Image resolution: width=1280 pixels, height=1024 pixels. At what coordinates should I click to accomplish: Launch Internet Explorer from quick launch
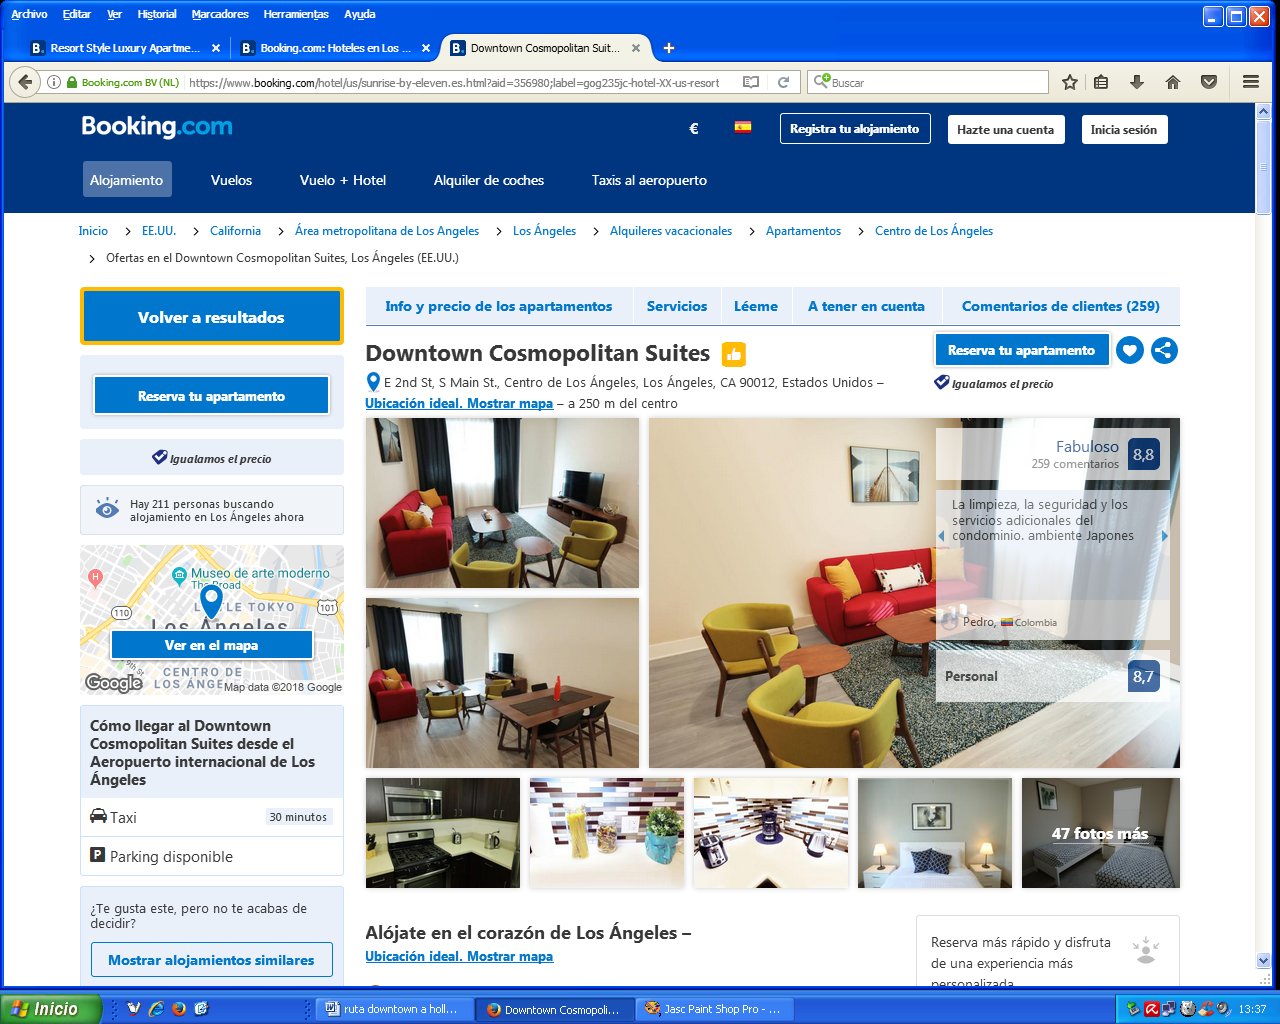pos(156,1009)
